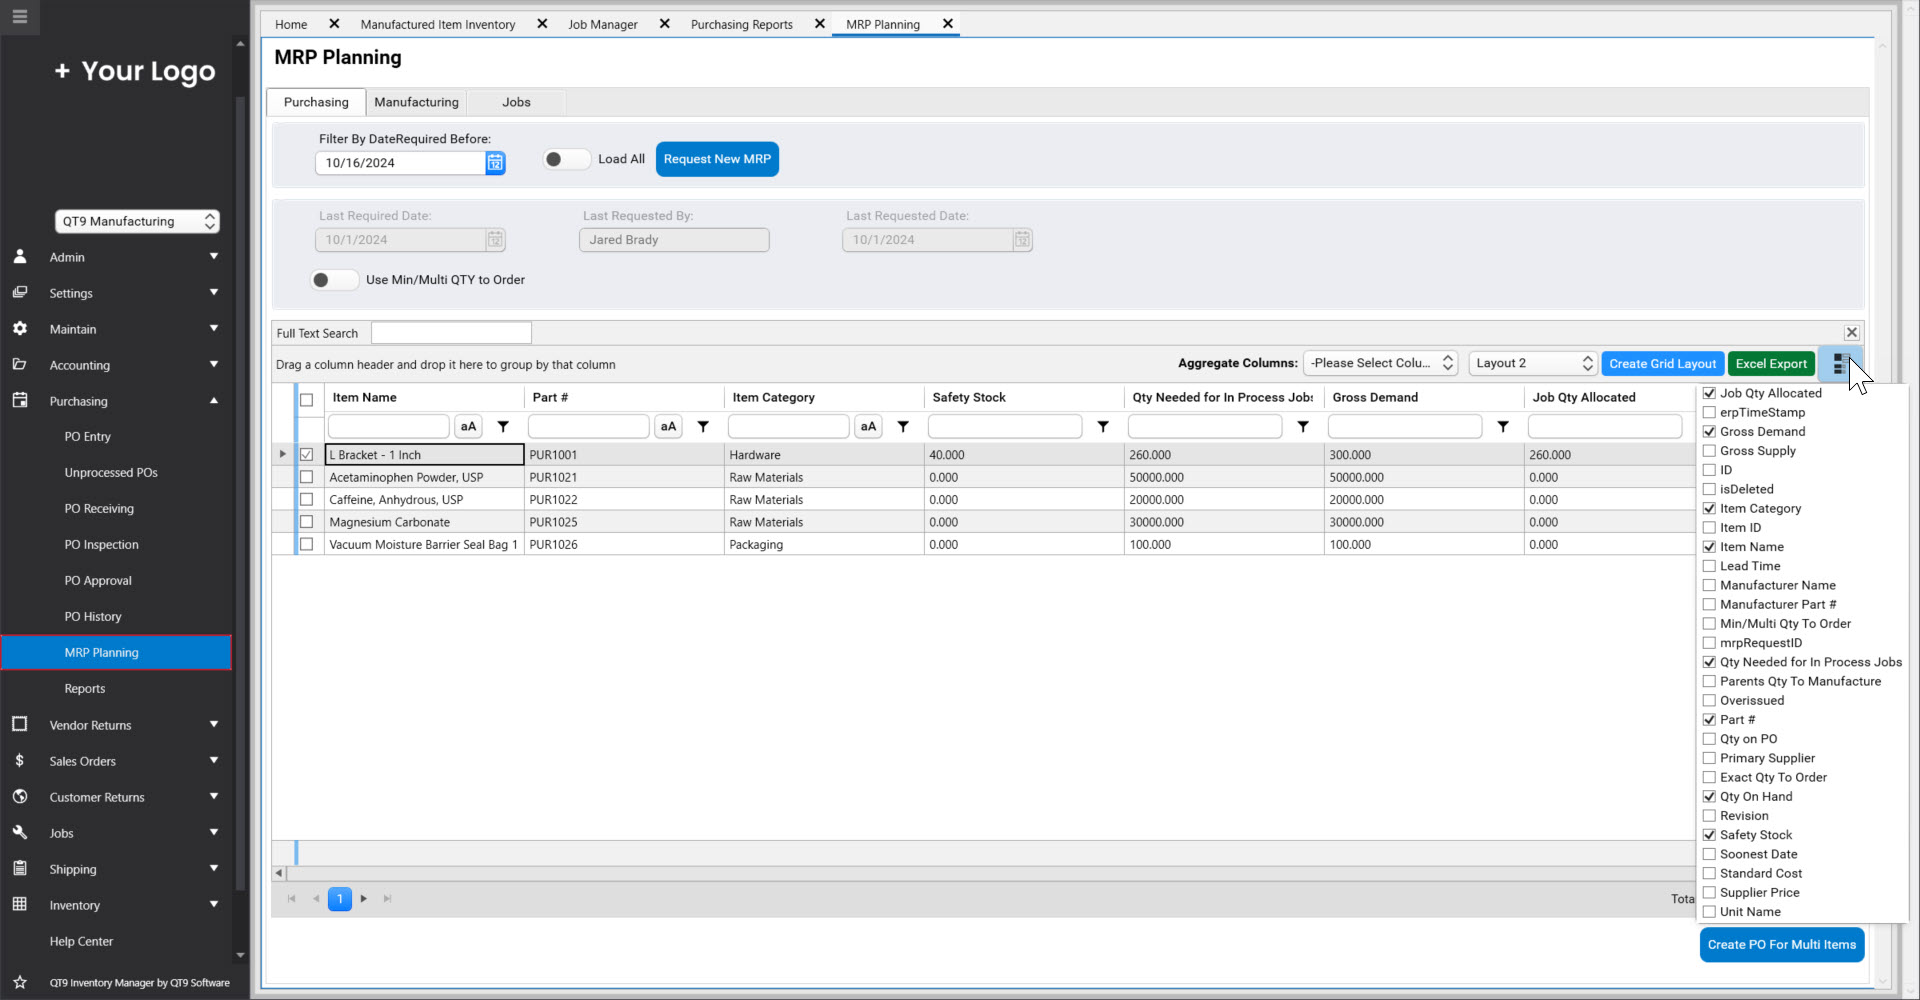
Task: Click Create PO For Multi Items
Action: 1780,944
